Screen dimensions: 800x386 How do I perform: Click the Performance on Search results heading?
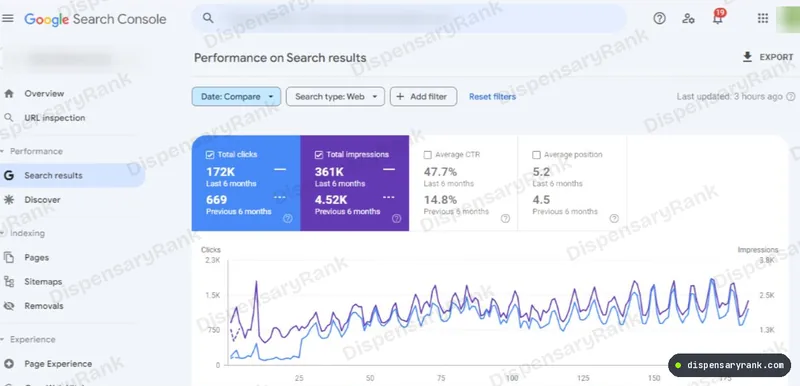pos(280,58)
